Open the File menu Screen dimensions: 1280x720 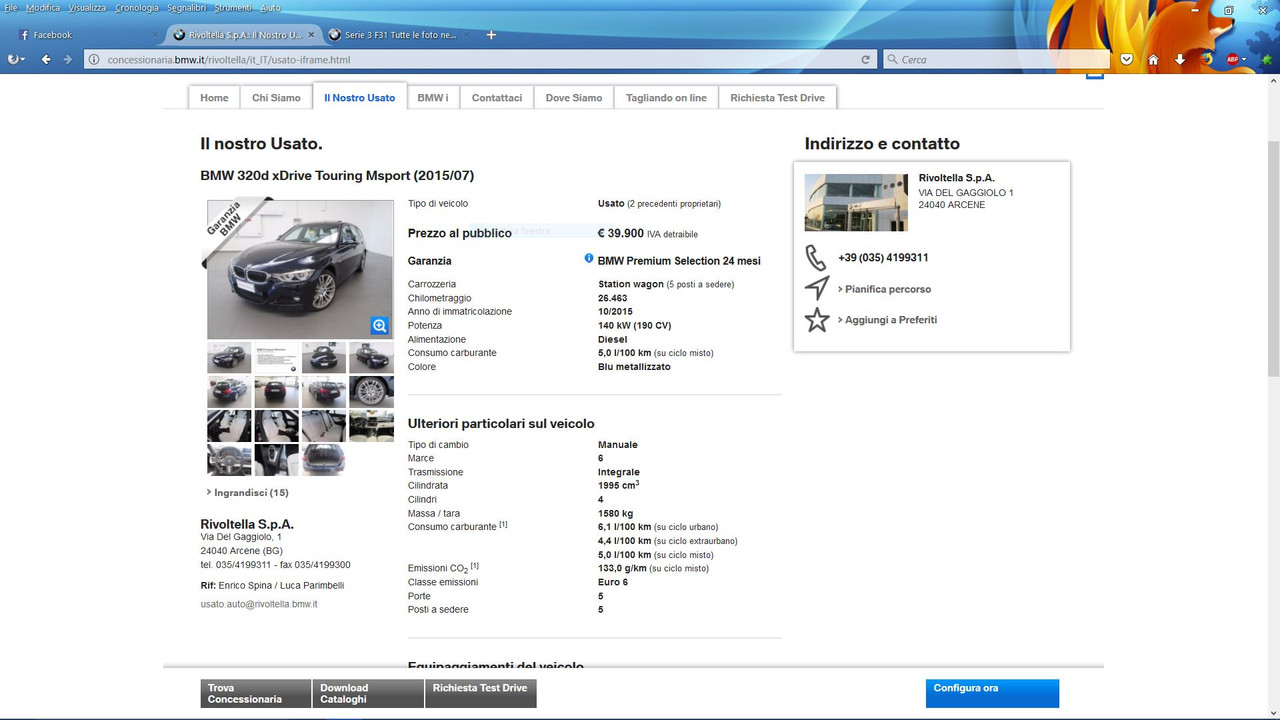(x=11, y=7)
